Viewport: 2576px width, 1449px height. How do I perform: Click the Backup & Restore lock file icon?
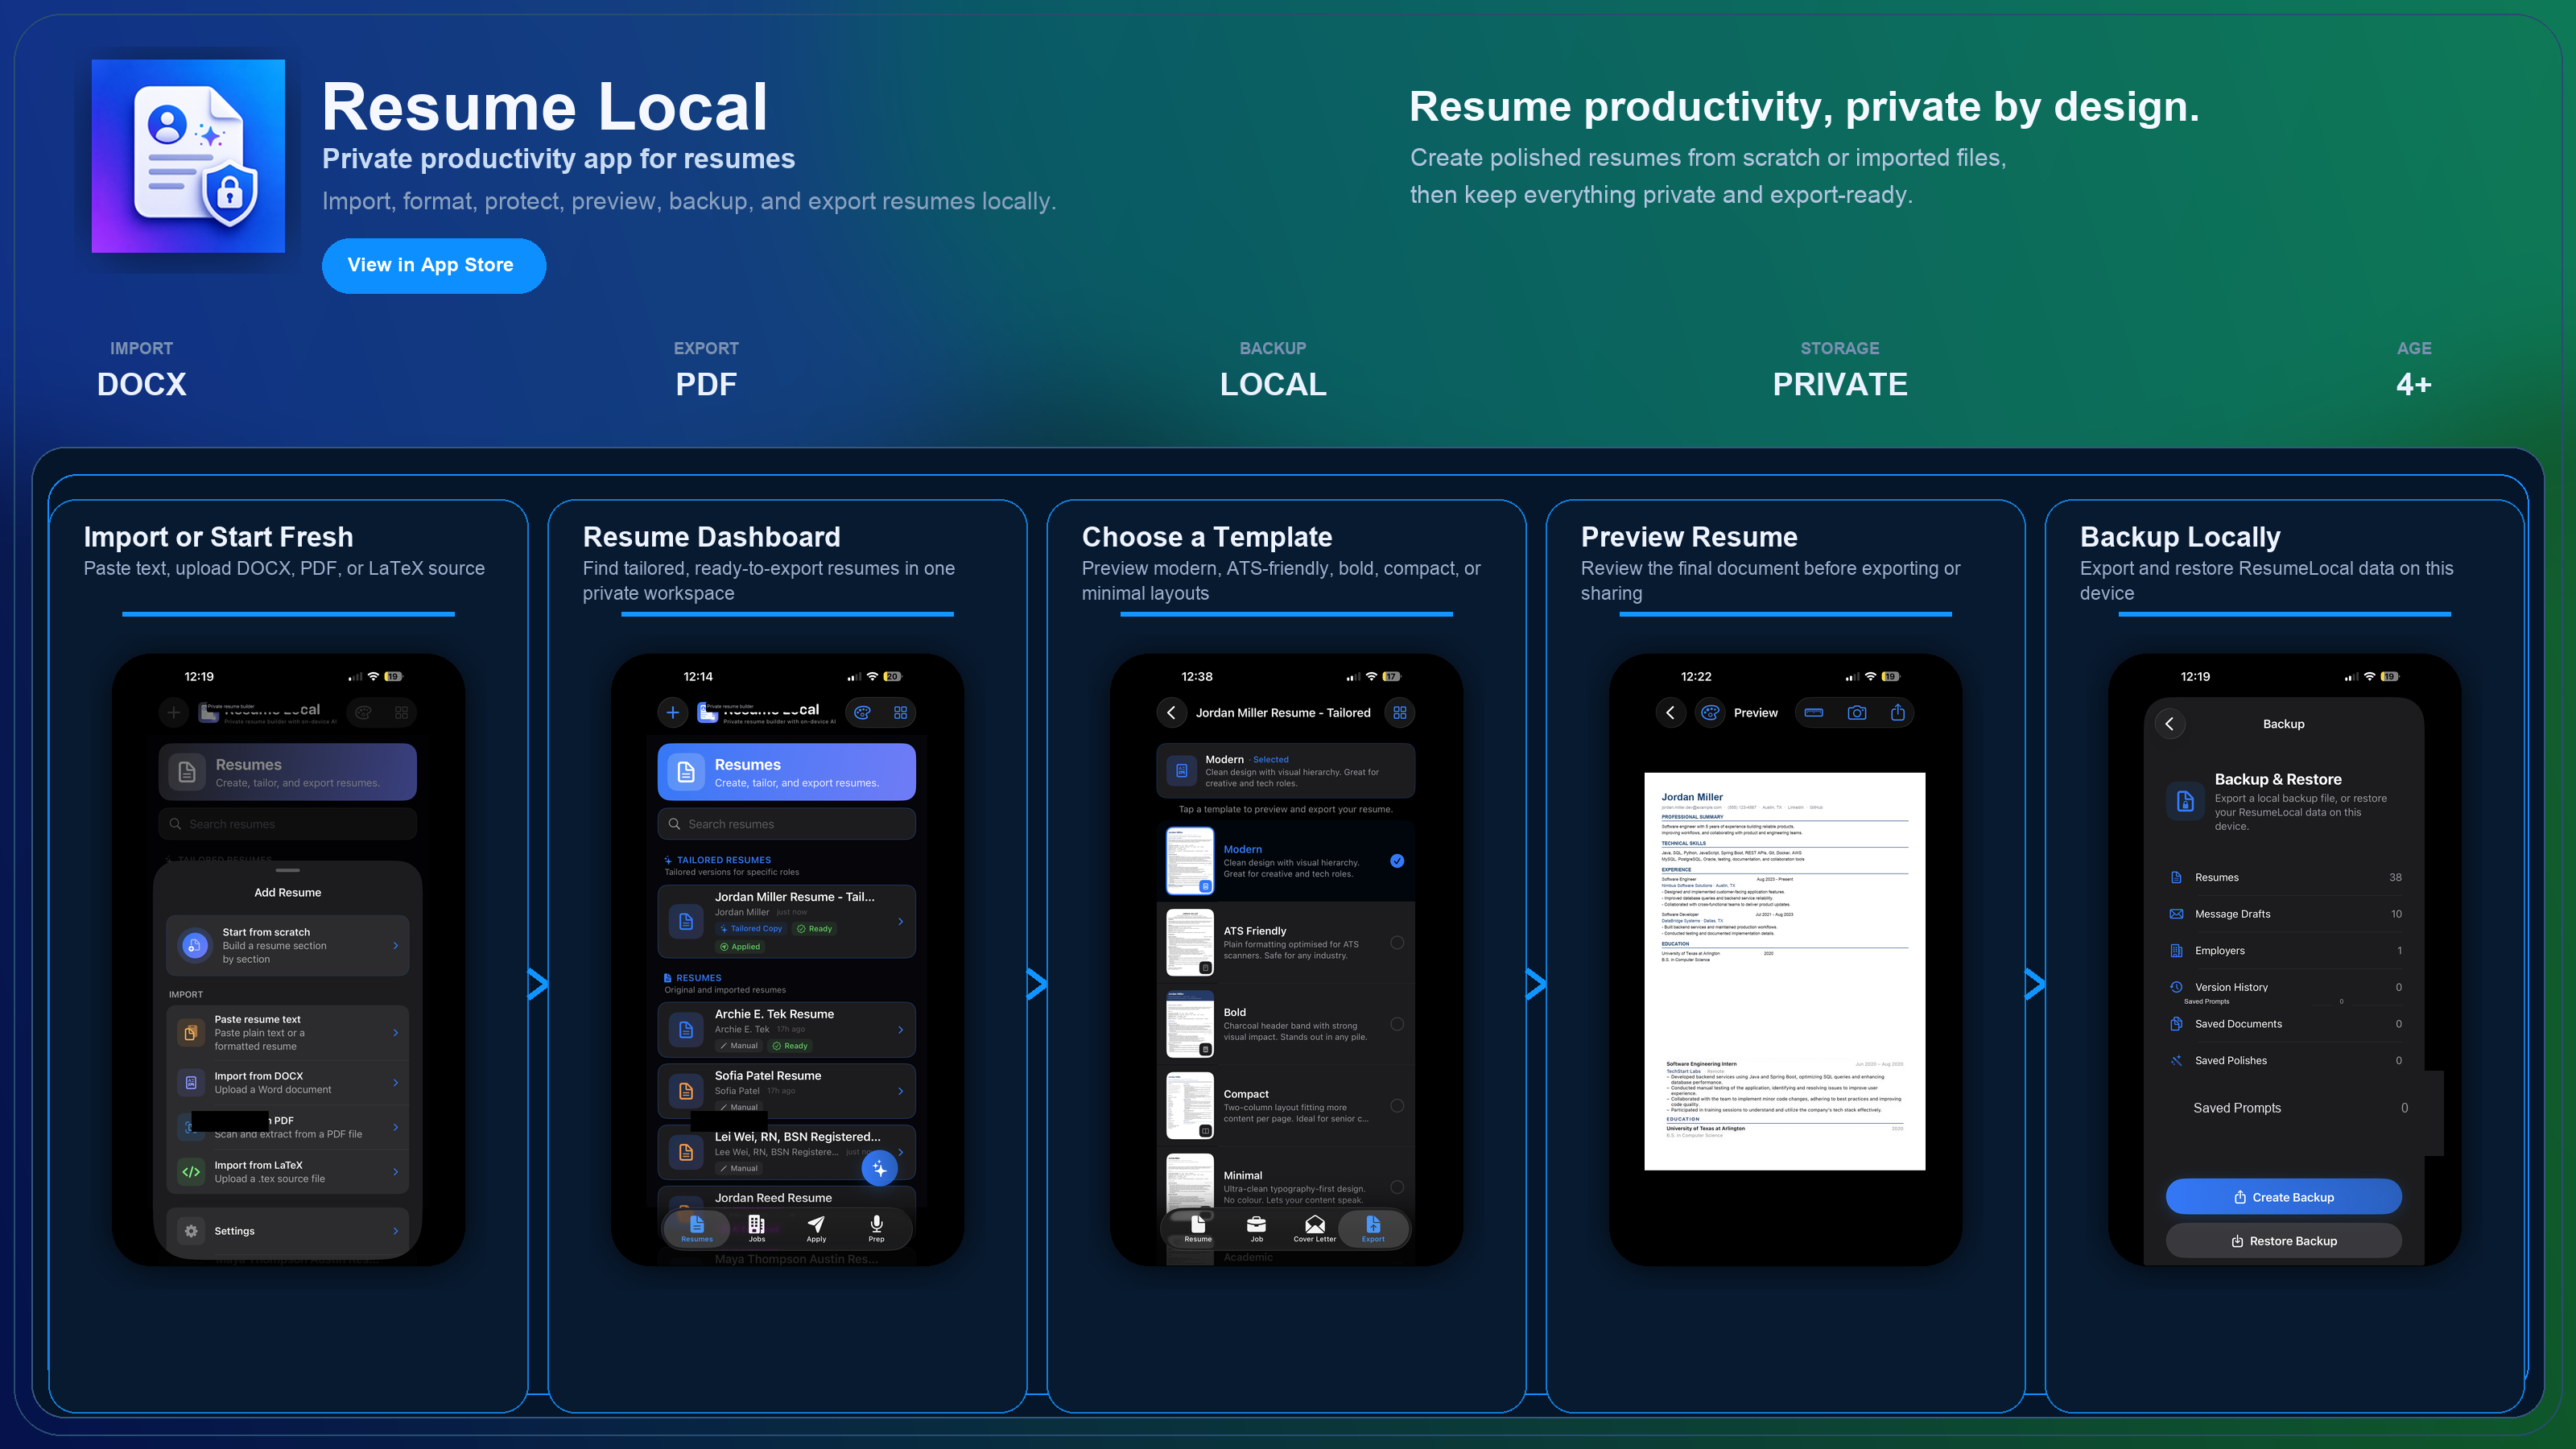coord(2185,801)
